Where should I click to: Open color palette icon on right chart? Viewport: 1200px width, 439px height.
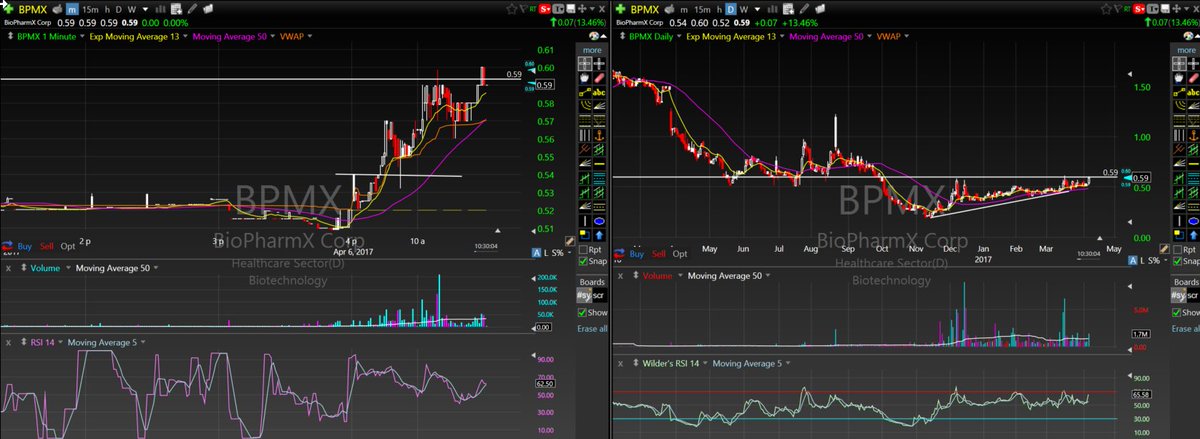click(1188, 35)
